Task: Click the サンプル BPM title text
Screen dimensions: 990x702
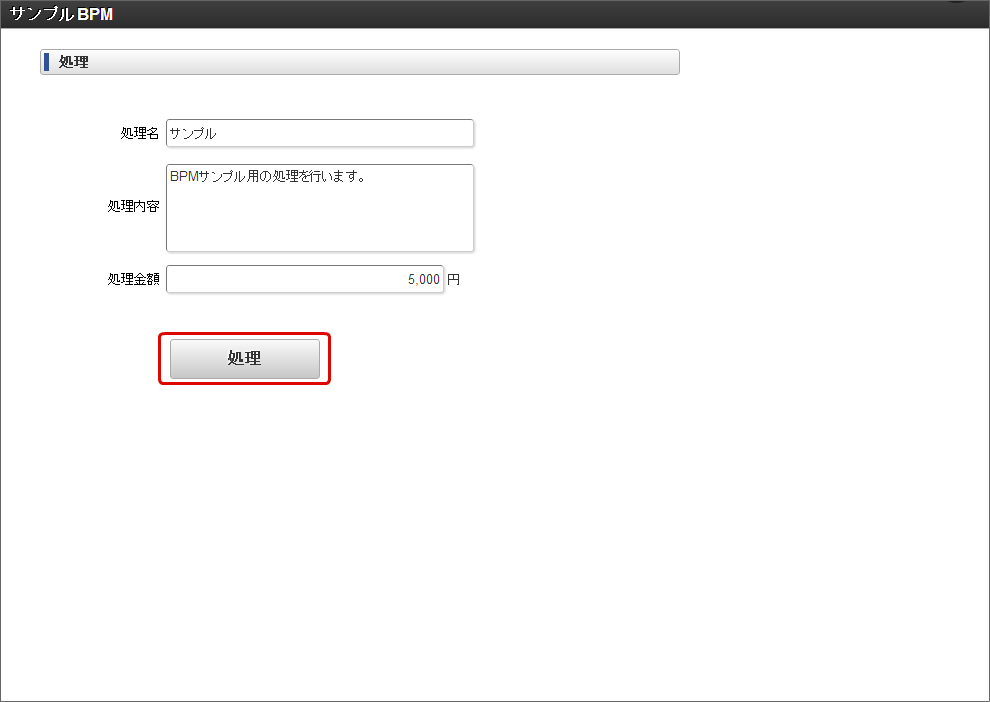Action: pyautogui.click(x=61, y=14)
